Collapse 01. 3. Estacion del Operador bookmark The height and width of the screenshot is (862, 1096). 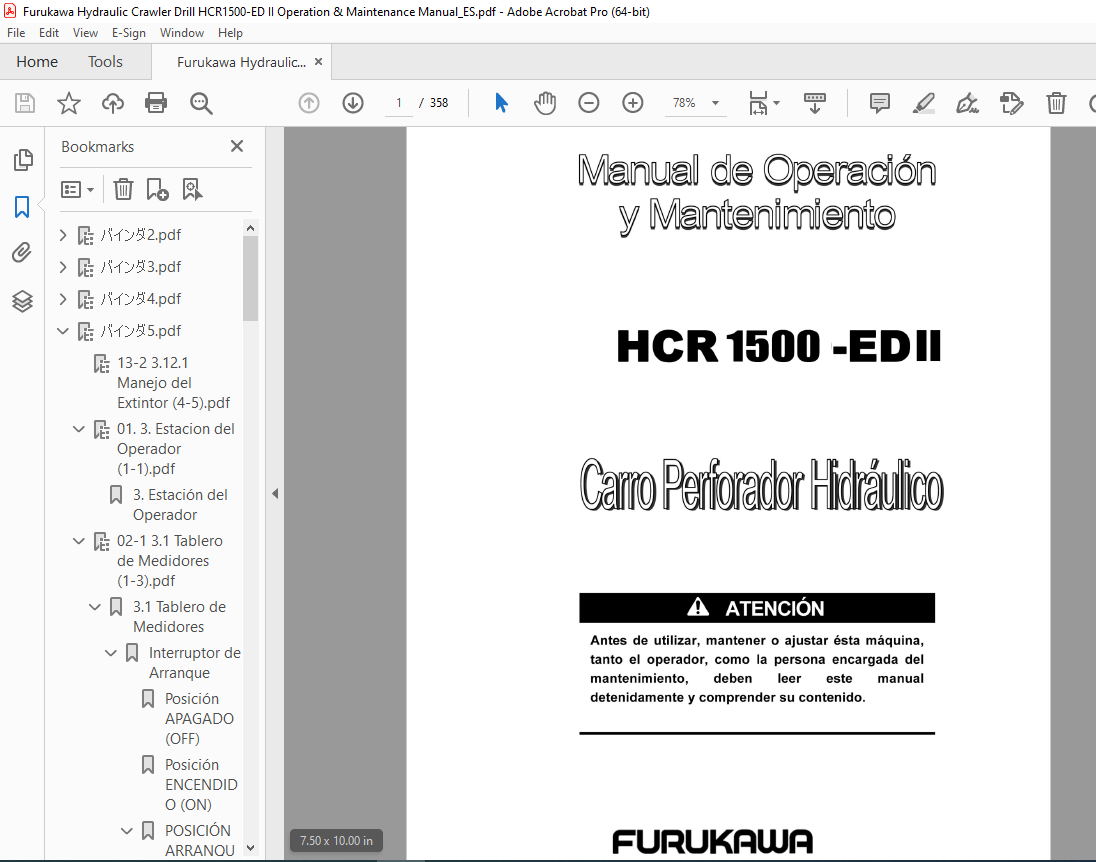coord(79,429)
